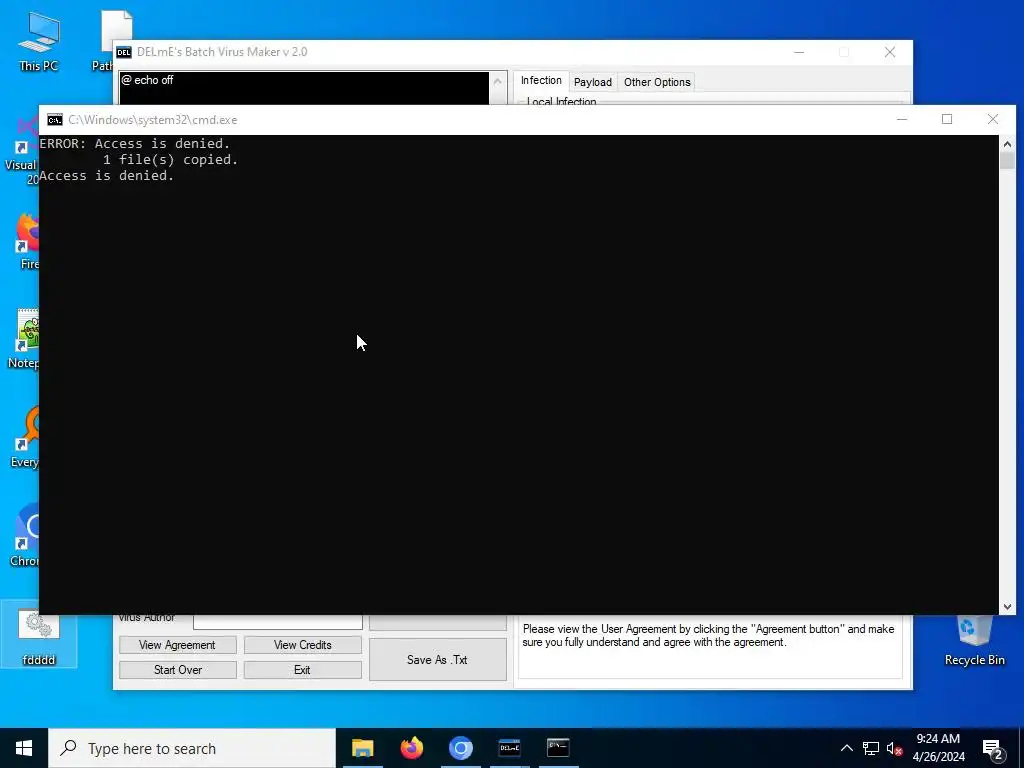Screen dimensions: 1024x768
Task: Open the Notepad++ desktop shortcut
Action: pos(24,340)
